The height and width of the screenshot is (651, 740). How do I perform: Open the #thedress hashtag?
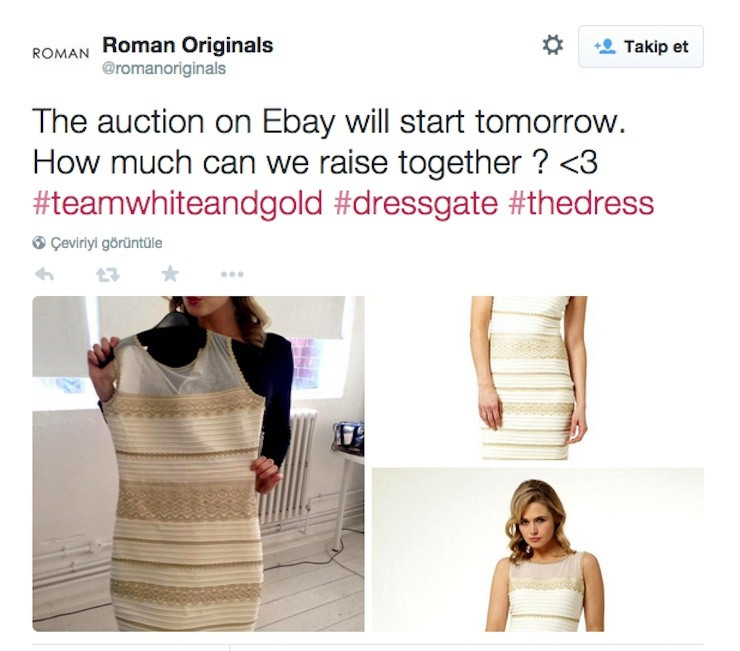tap(581, 203)
